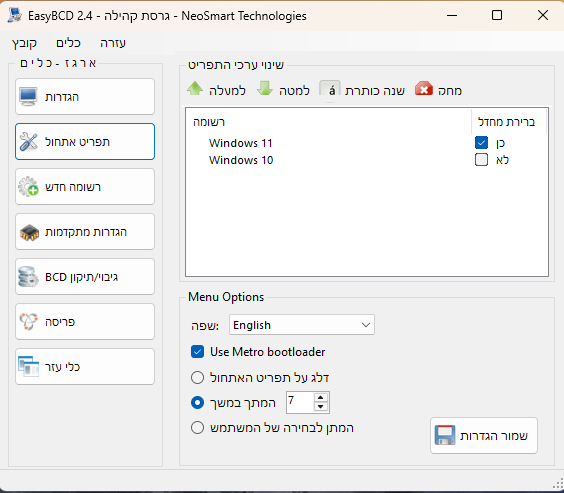The width and height of the screenshot is (564, 493).
Task: Maximize the EasyBCD window
Action: (x=497, y=15)
